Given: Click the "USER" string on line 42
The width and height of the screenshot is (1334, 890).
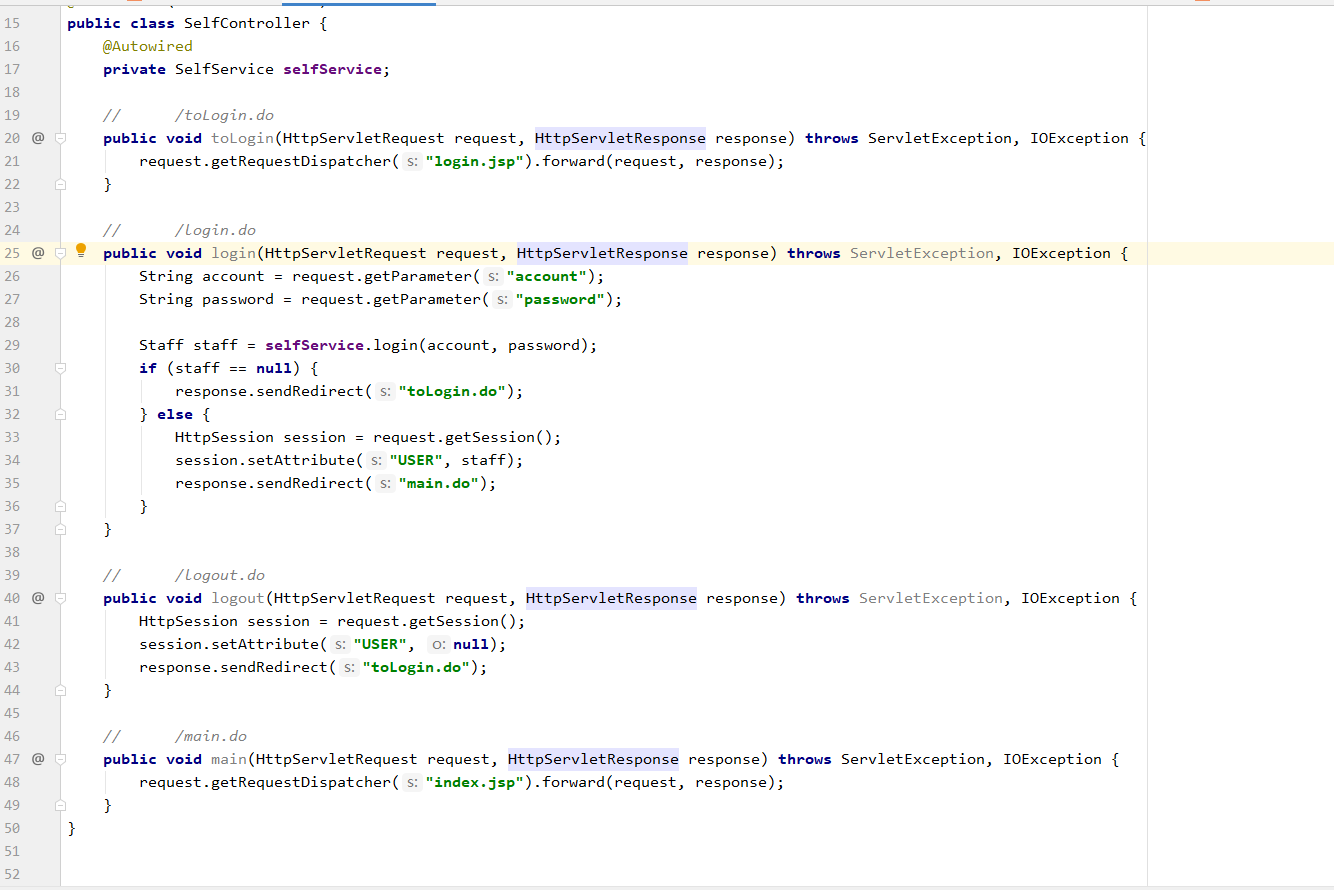Looking at the screenshot, I should coord(380,644).
